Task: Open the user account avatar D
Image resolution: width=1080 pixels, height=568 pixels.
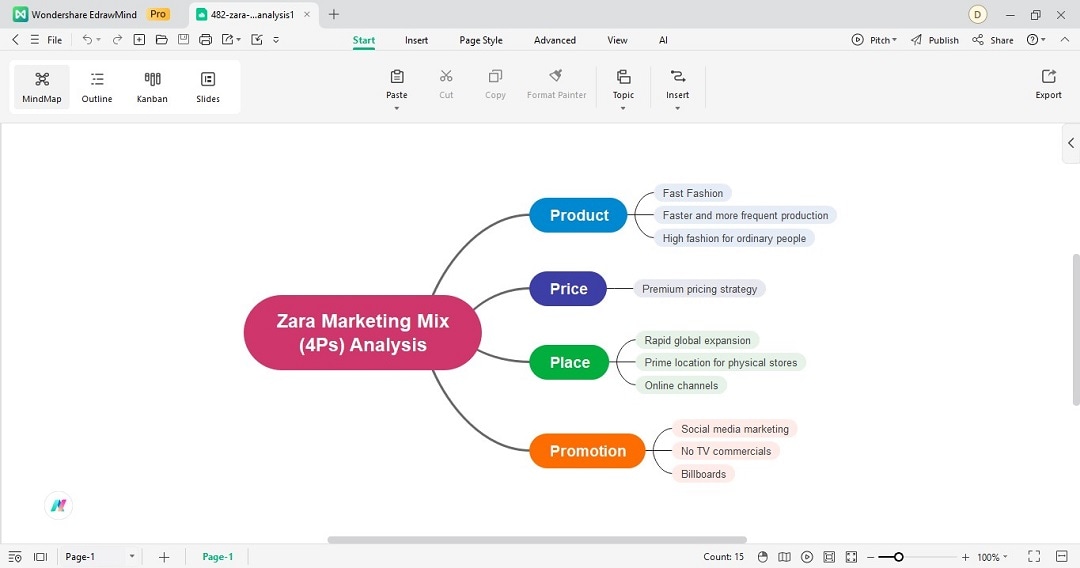Action: click(x=977, y=14)
